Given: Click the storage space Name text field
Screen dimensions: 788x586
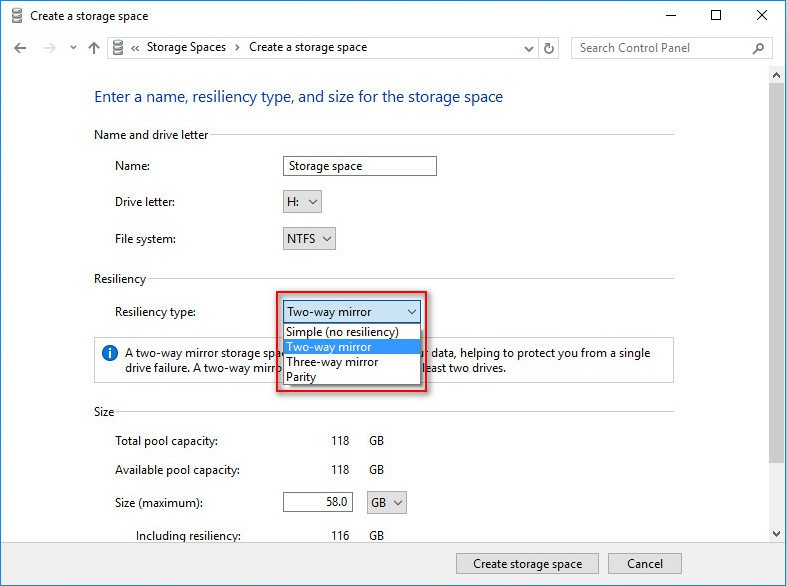Looking at the screenshot, I should pos(360,166).
